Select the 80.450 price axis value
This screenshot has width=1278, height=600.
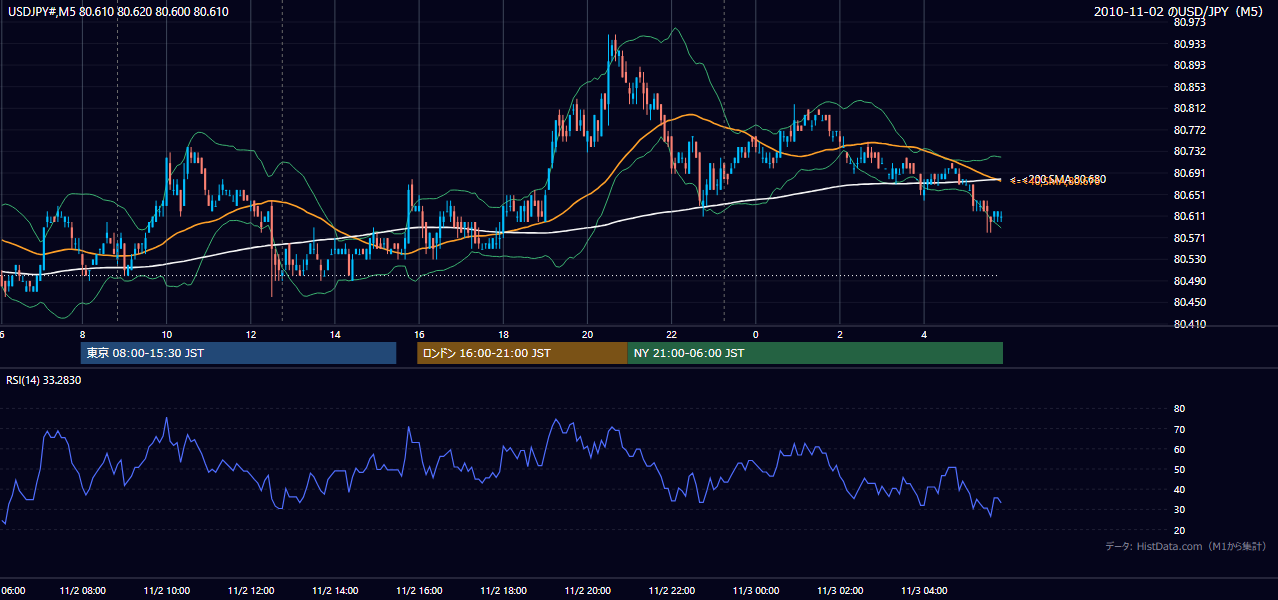(x=1190, y=302)
